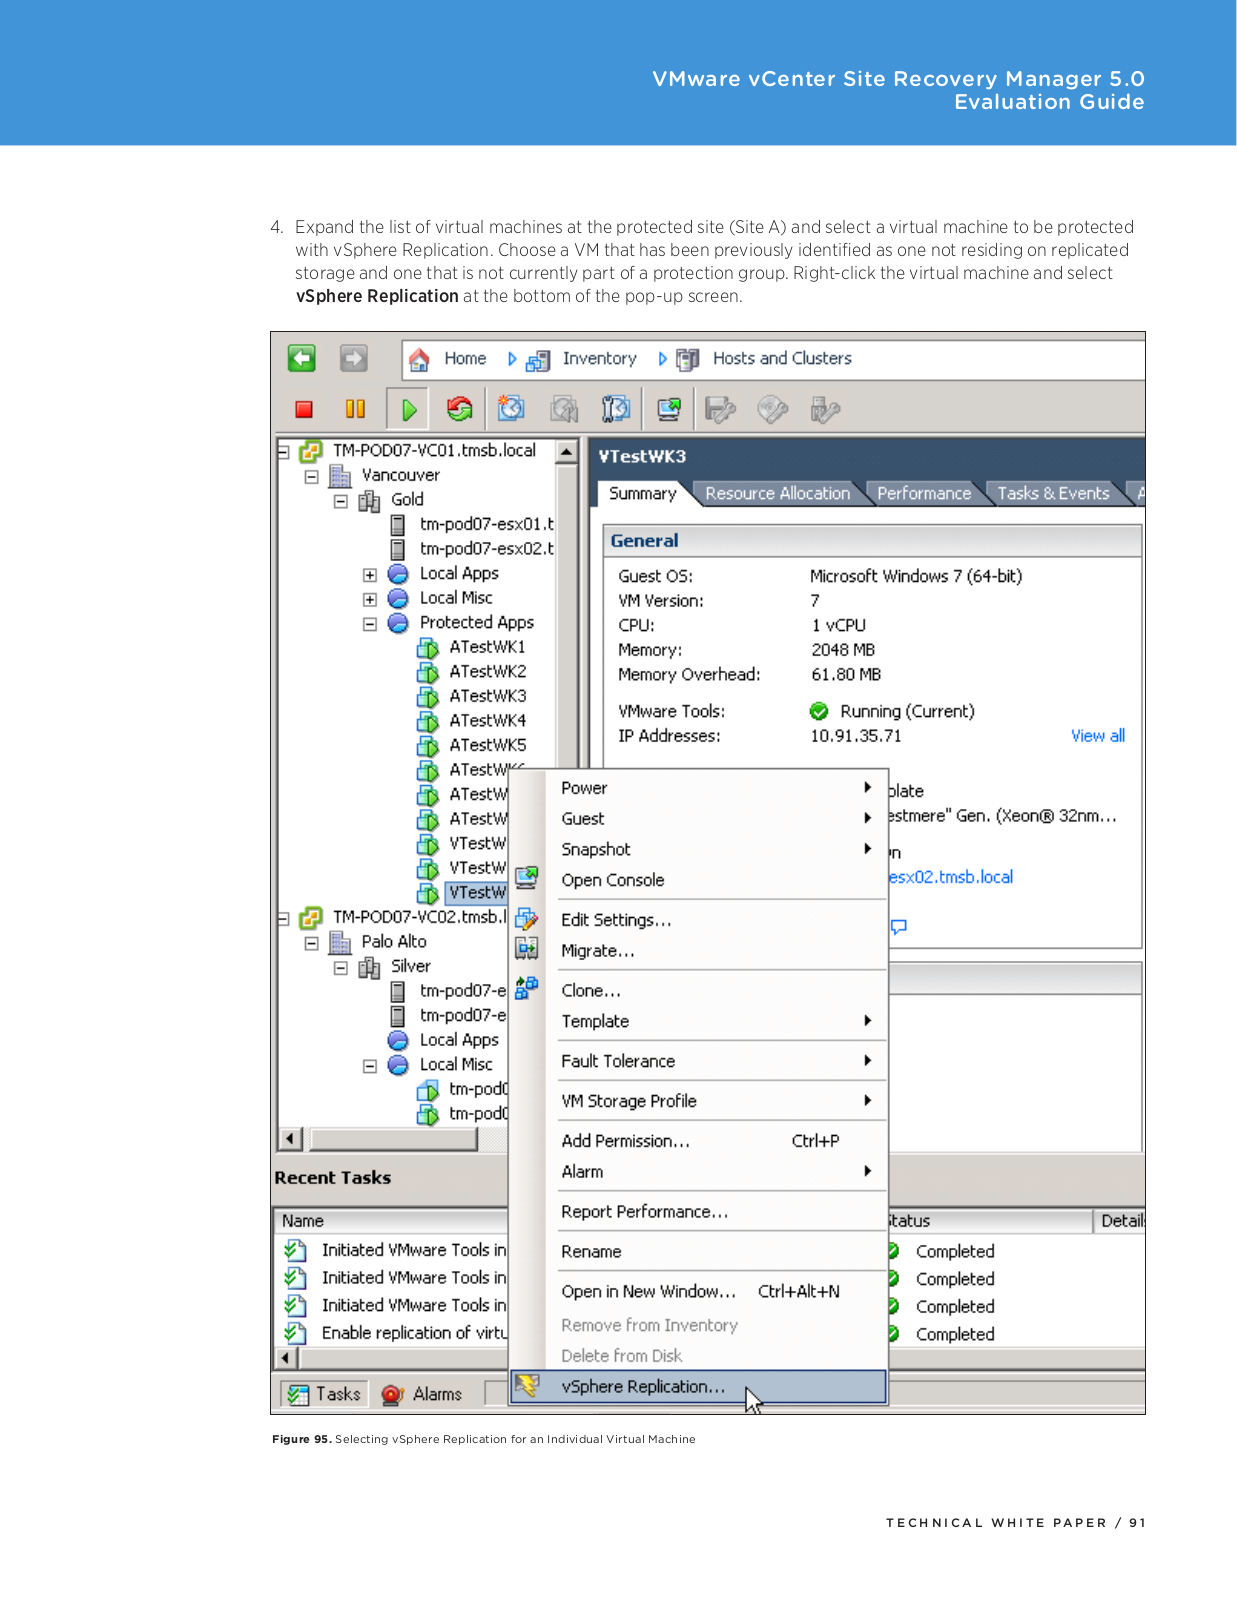Open the dropdown arrow right of Inventory

[662, 359]
